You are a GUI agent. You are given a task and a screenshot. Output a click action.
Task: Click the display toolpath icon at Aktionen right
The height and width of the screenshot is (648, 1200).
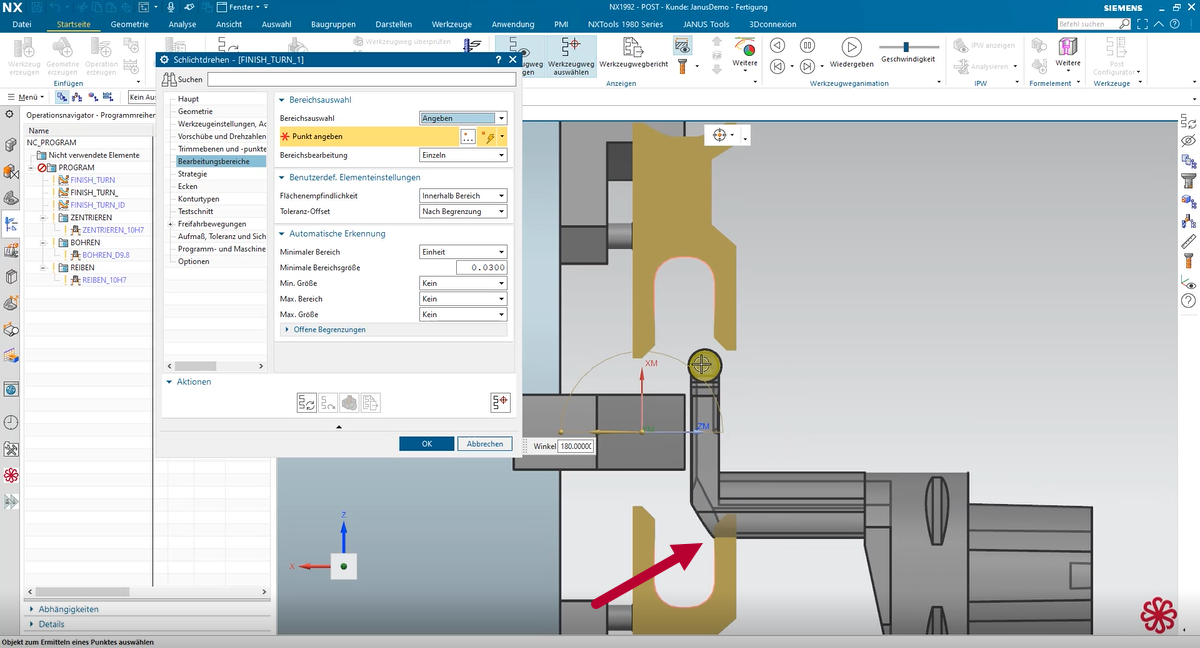click(501, 403)
